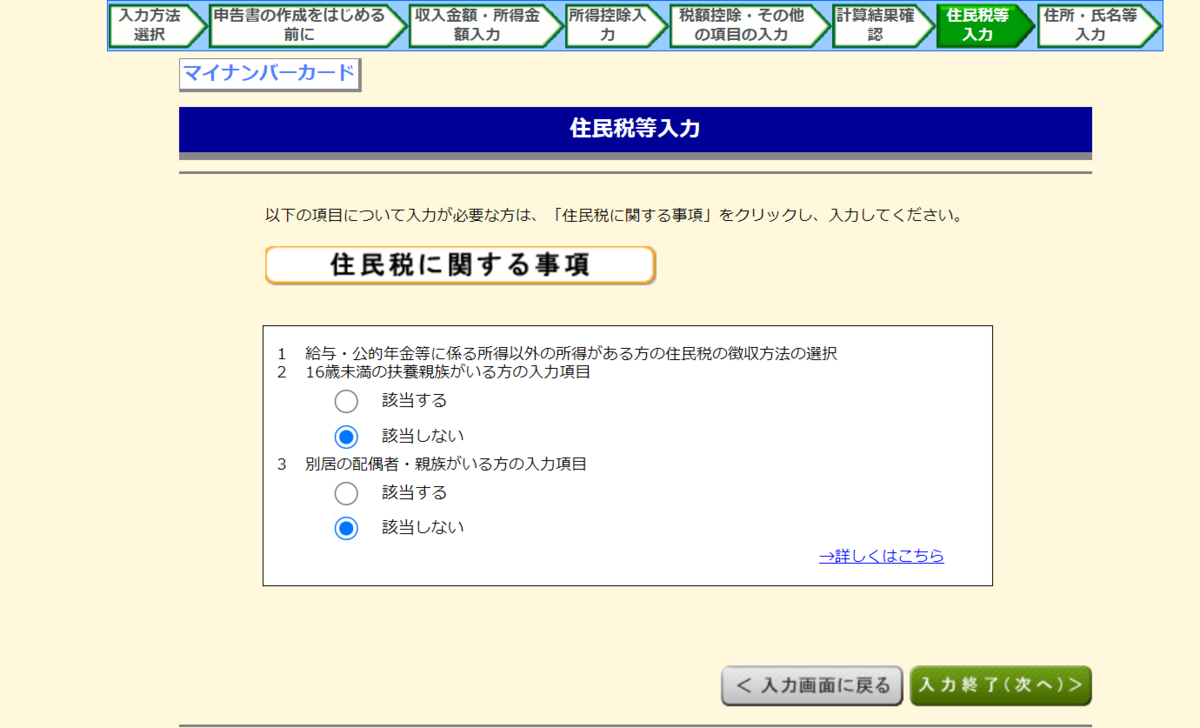Click the instruction text 以下の項目について

click(614, 215)
